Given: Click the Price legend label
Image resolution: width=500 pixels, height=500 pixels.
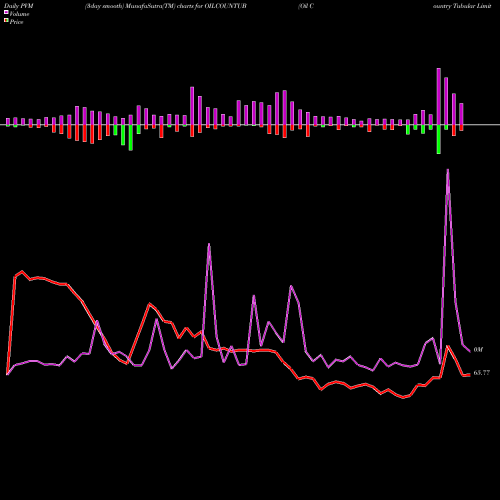Looking at the screenshot, I should click(x=16, y=22).
